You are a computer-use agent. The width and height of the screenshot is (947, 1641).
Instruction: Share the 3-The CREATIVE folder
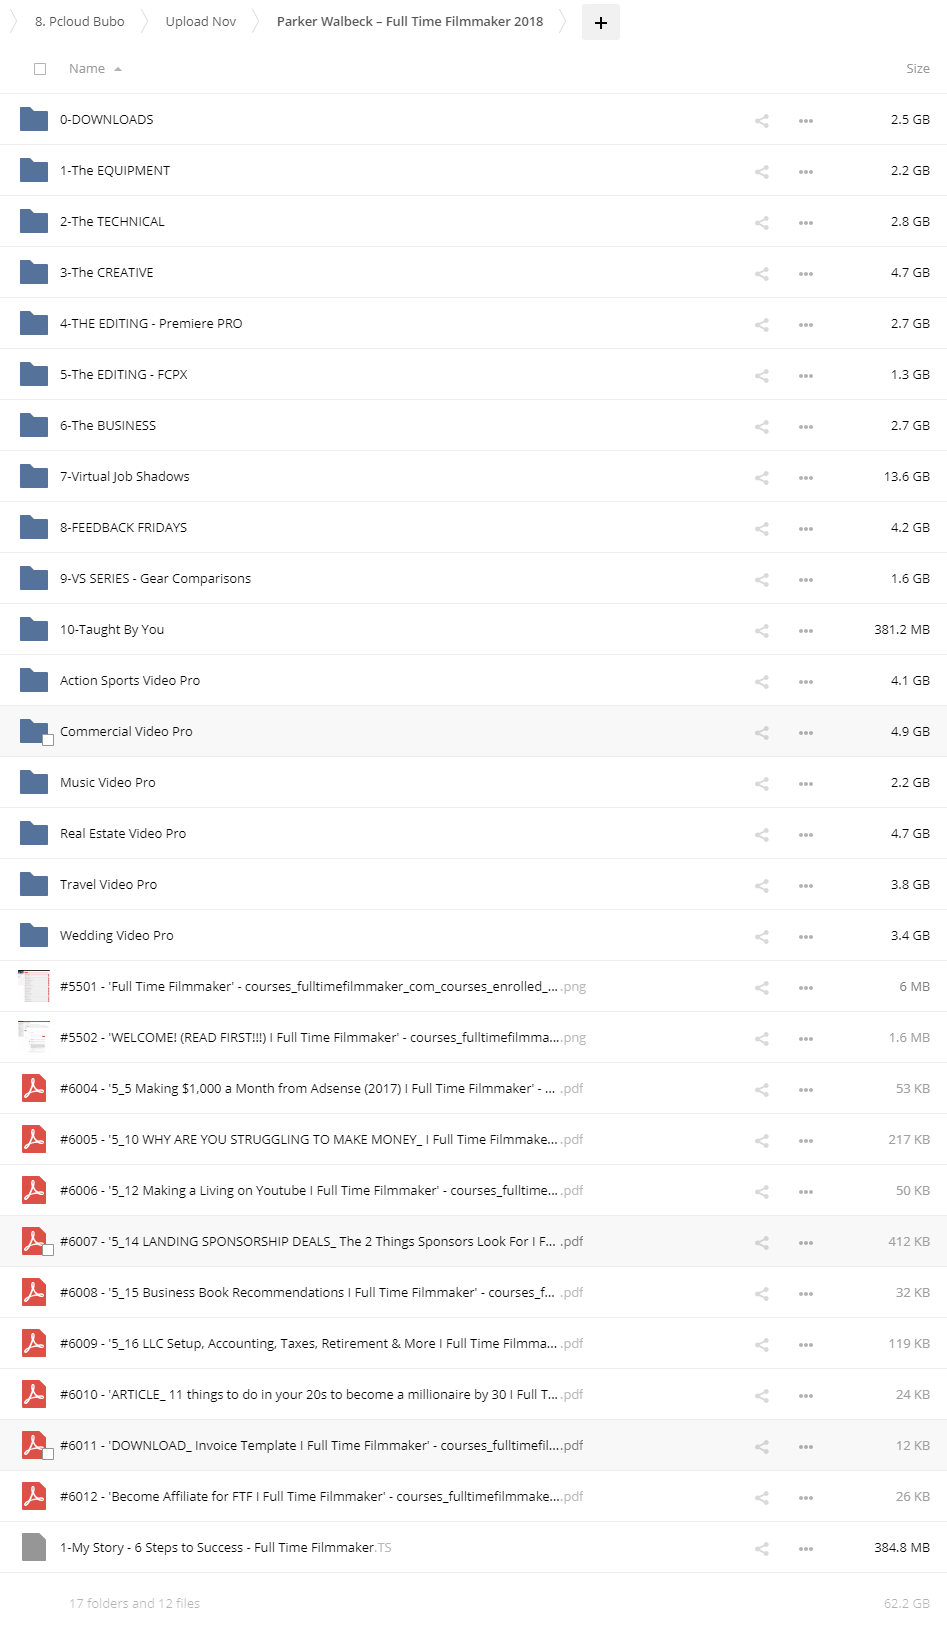pyautogui.click(x=762, y=274)
